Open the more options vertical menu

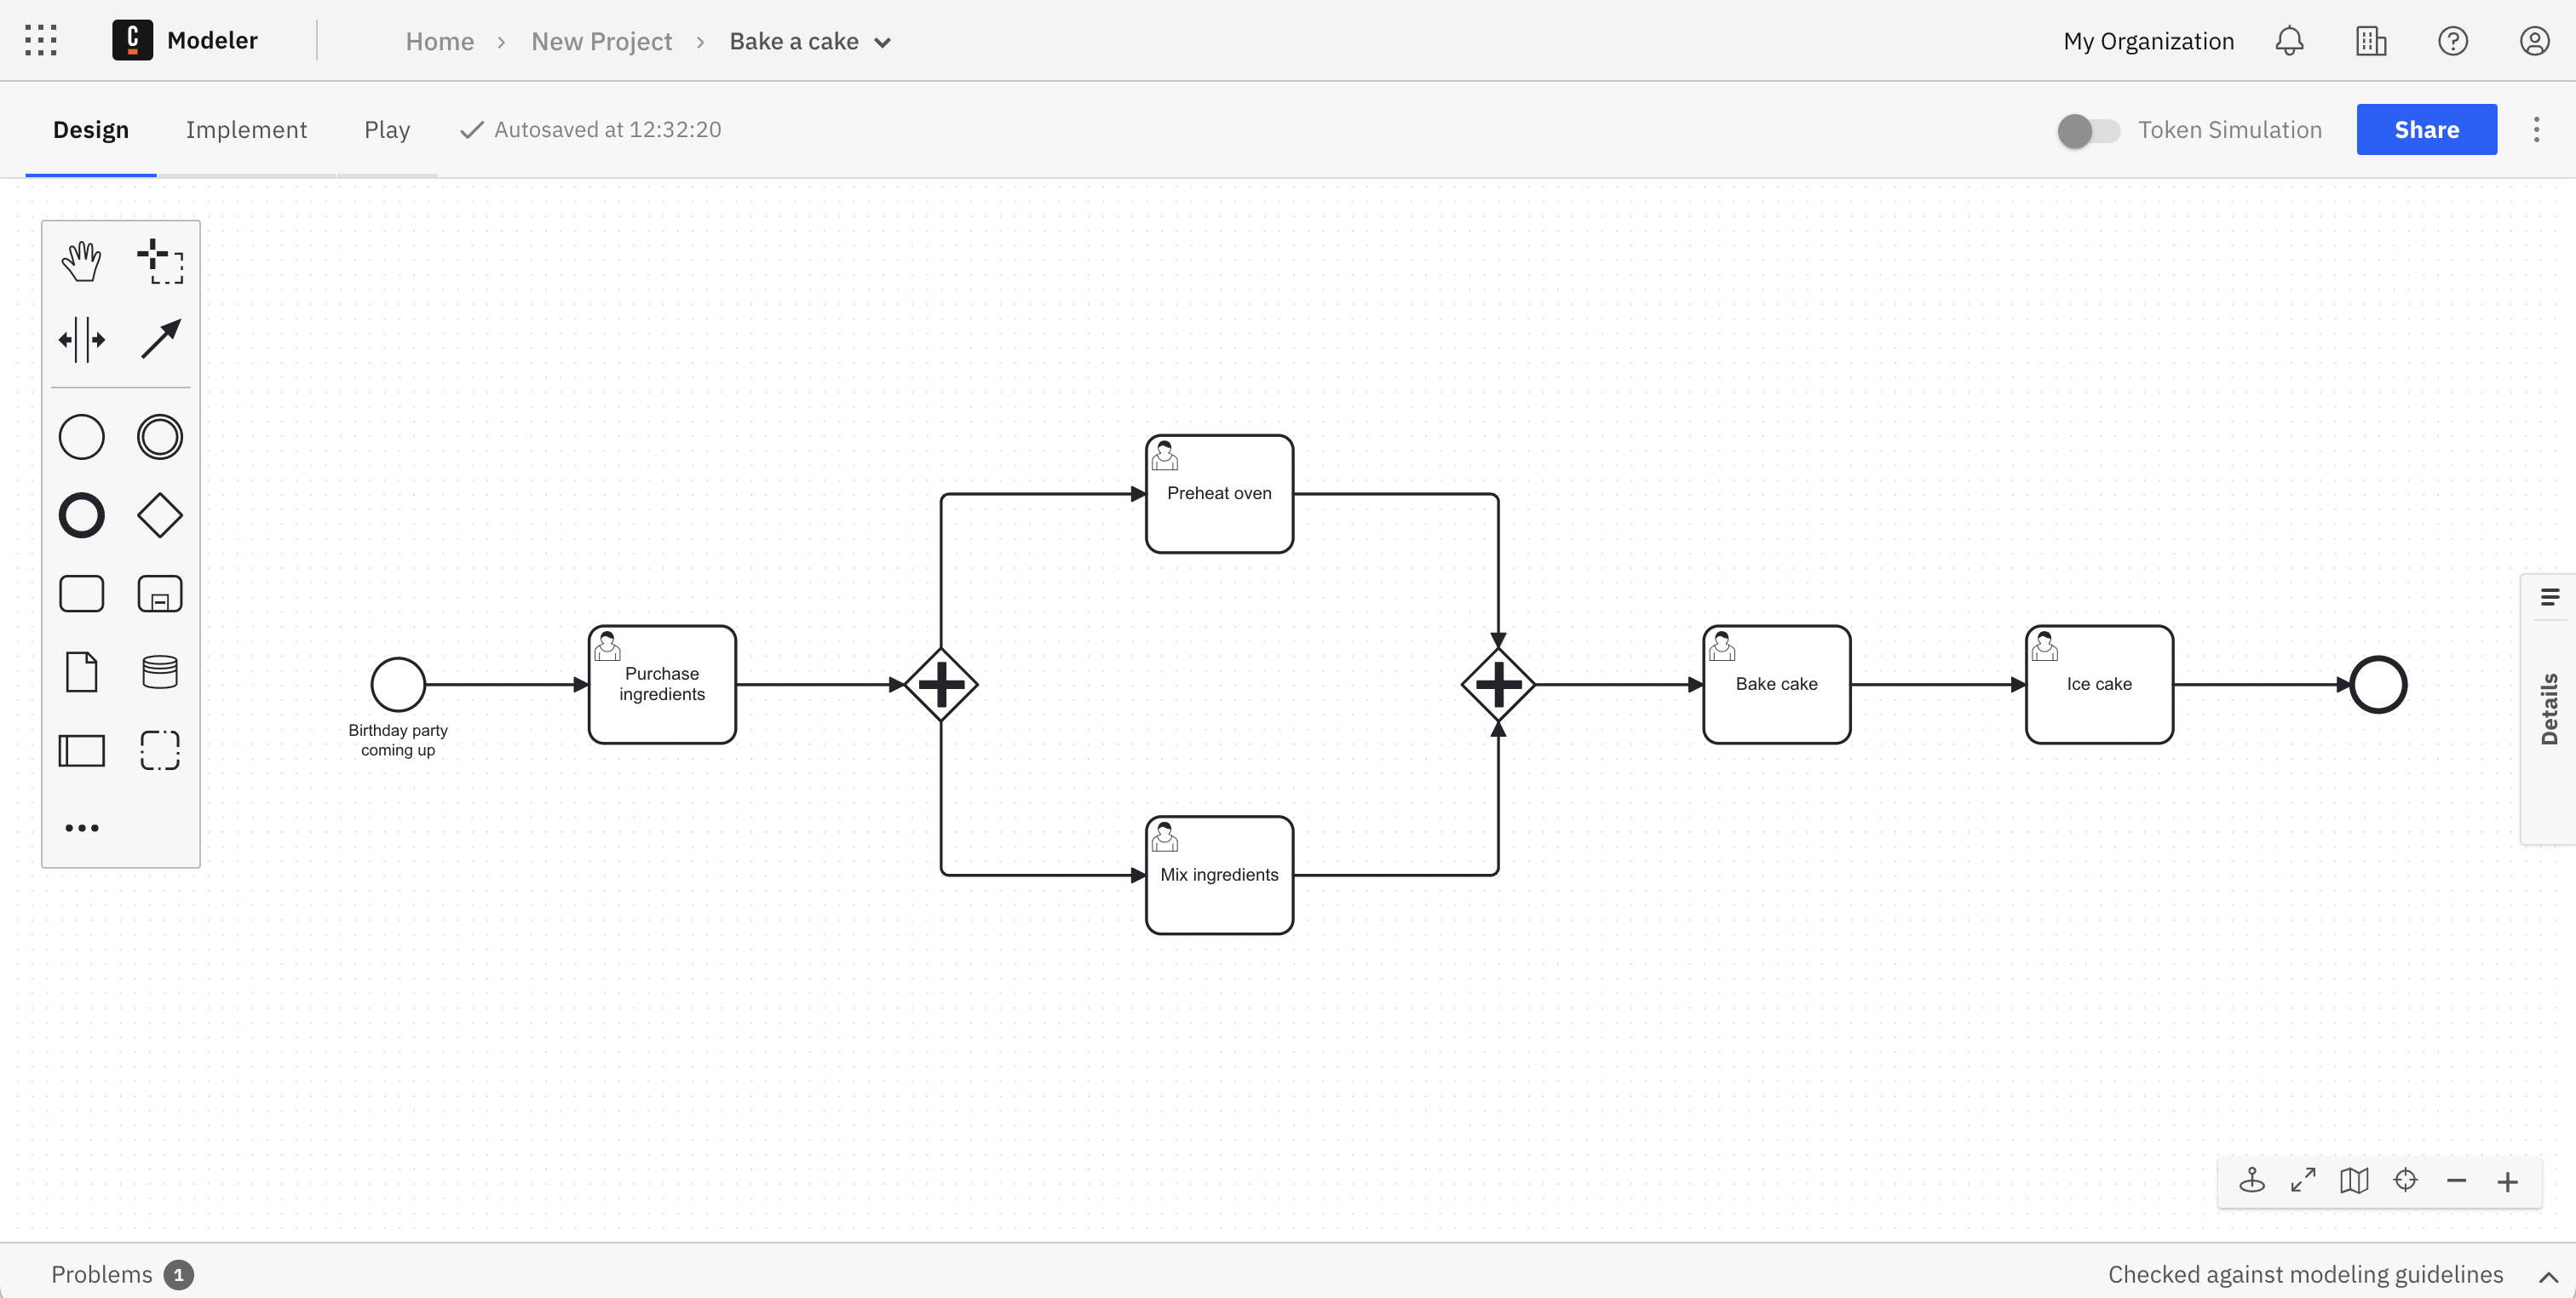pos(2536,129)
